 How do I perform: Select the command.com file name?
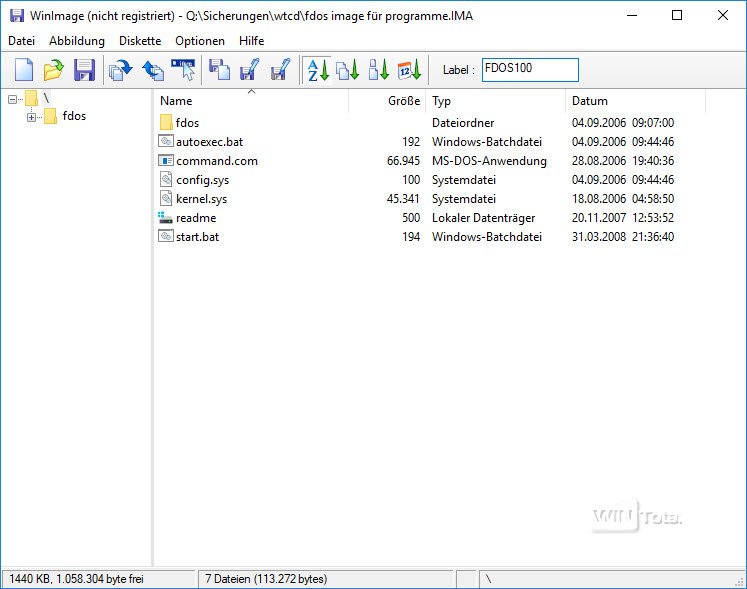coord(217,161)
